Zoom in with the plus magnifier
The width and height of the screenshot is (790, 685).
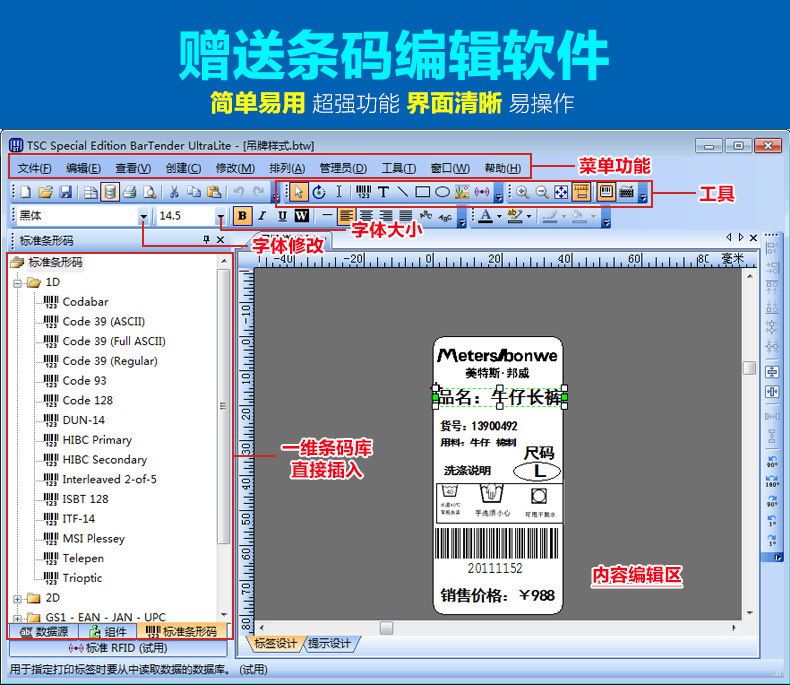[522, 192]
